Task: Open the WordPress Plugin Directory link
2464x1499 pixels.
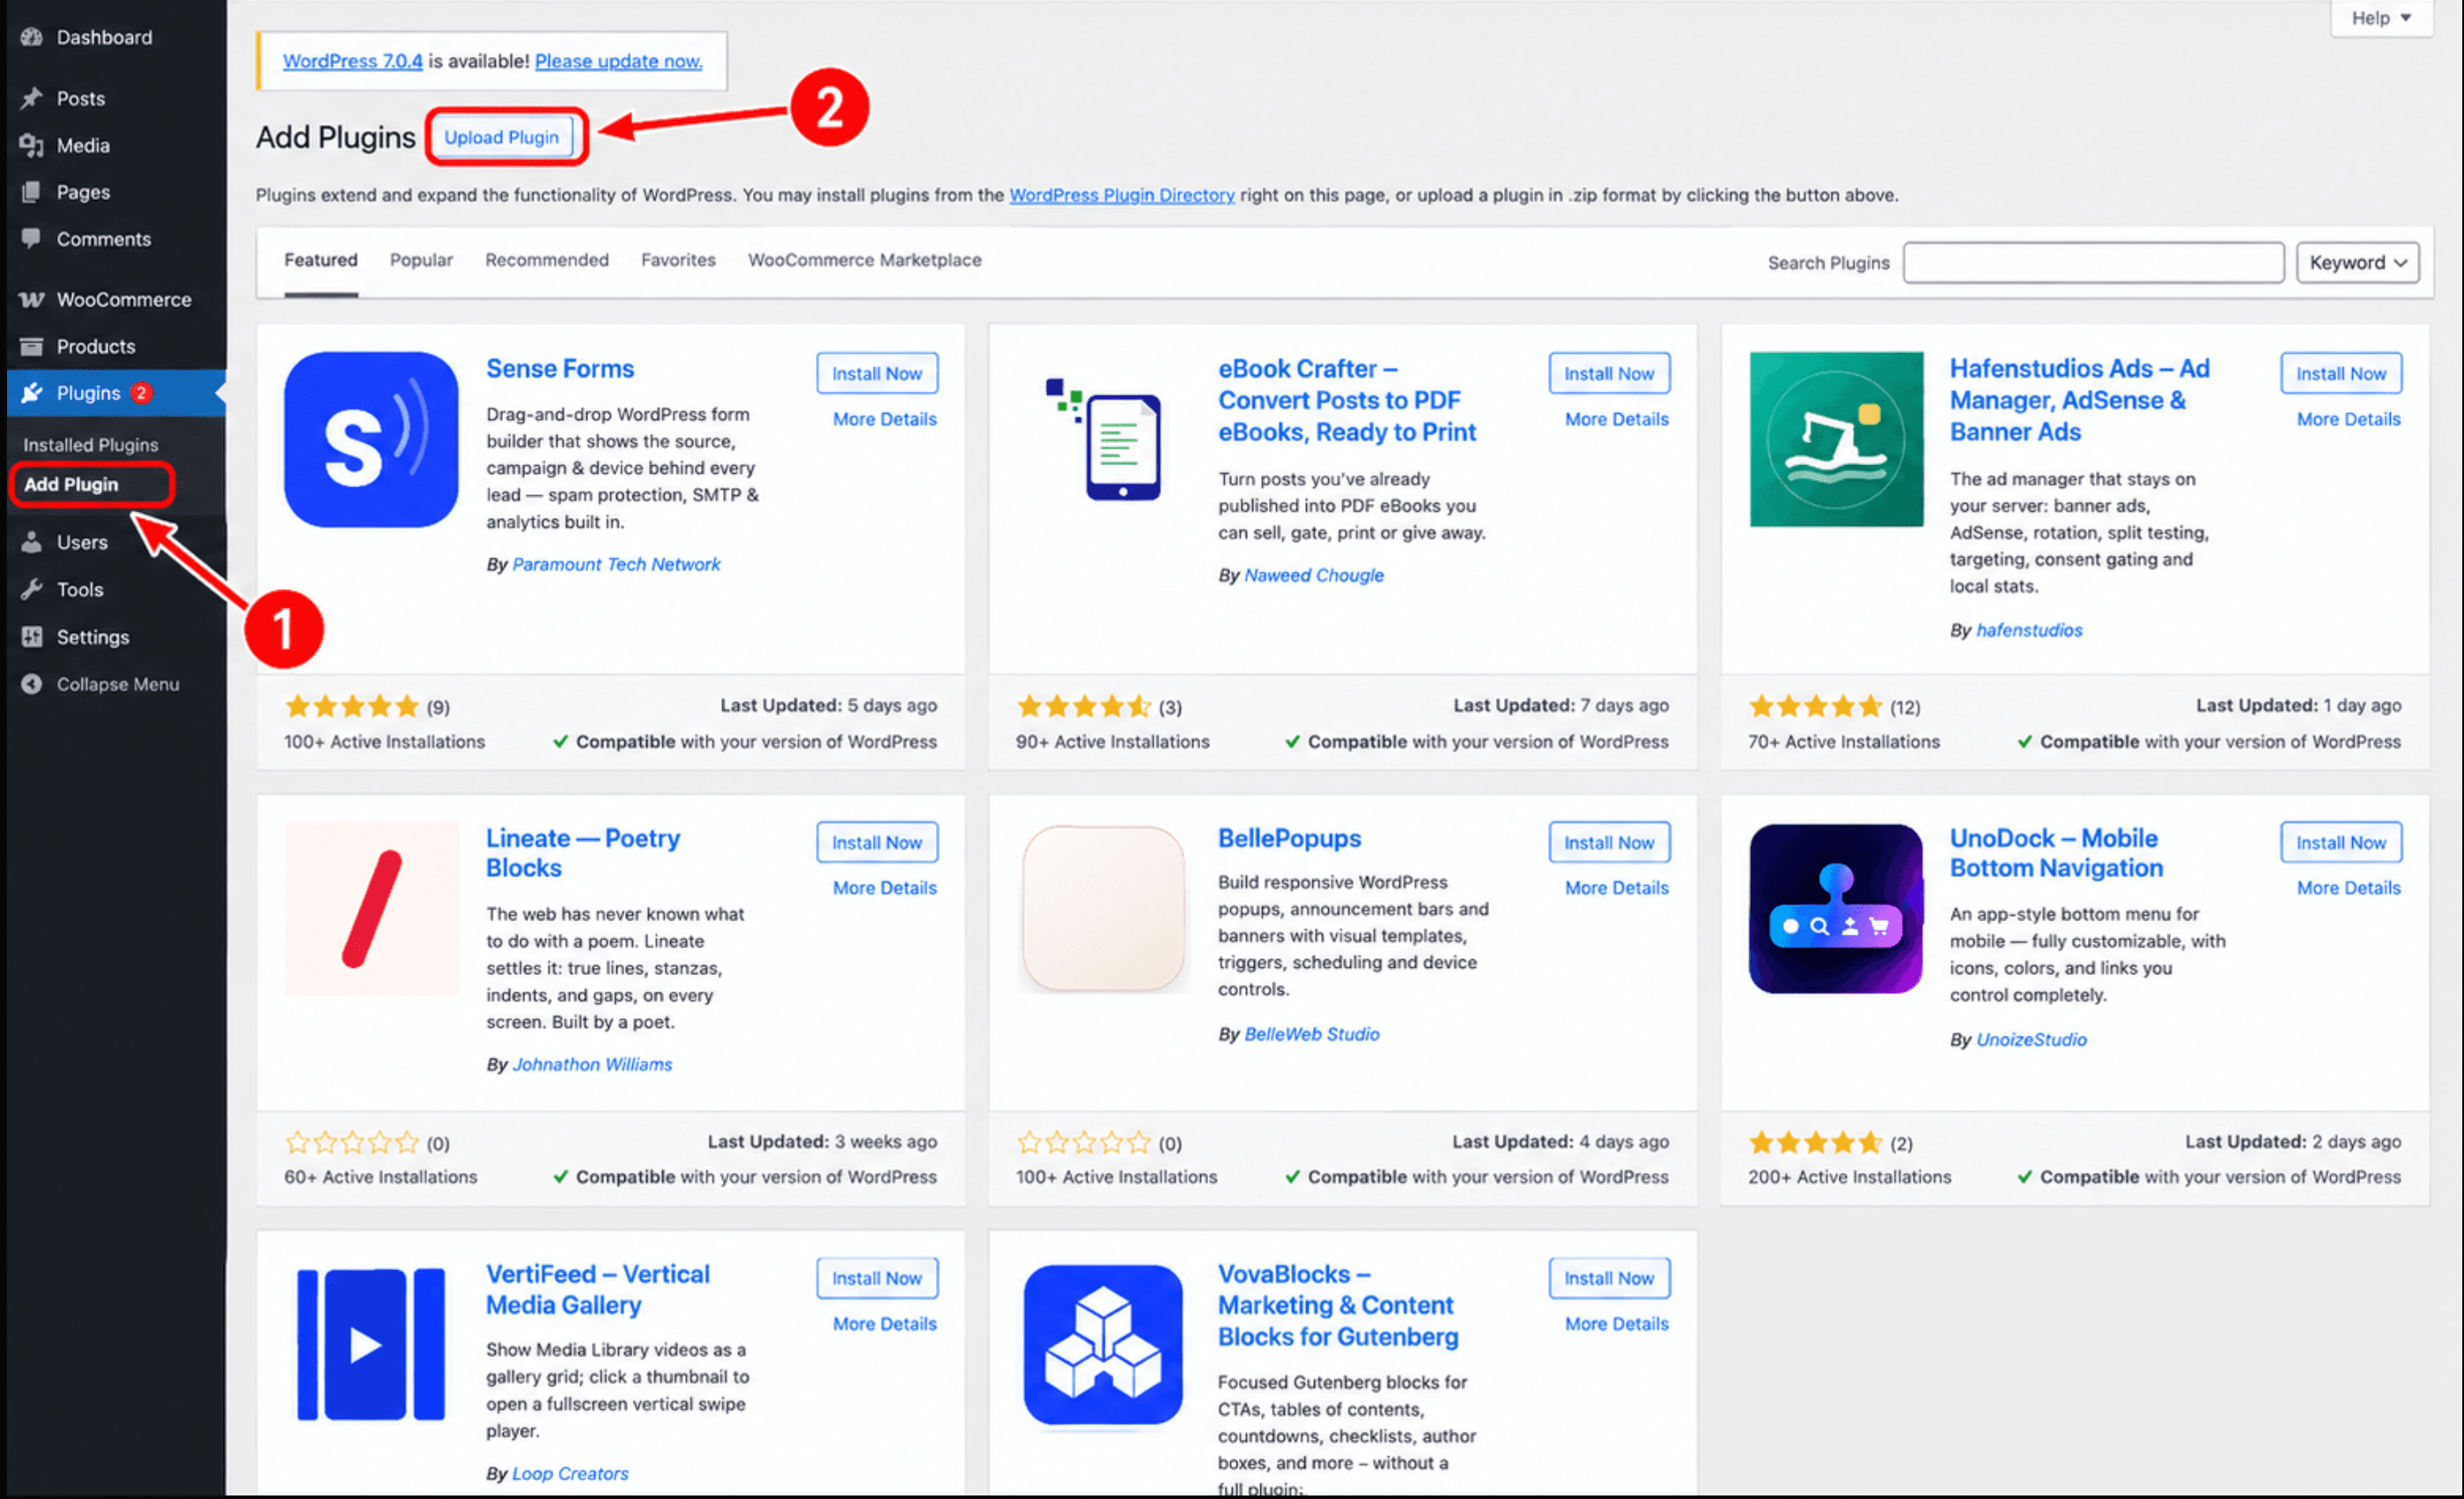Action: coord(1122,195)
